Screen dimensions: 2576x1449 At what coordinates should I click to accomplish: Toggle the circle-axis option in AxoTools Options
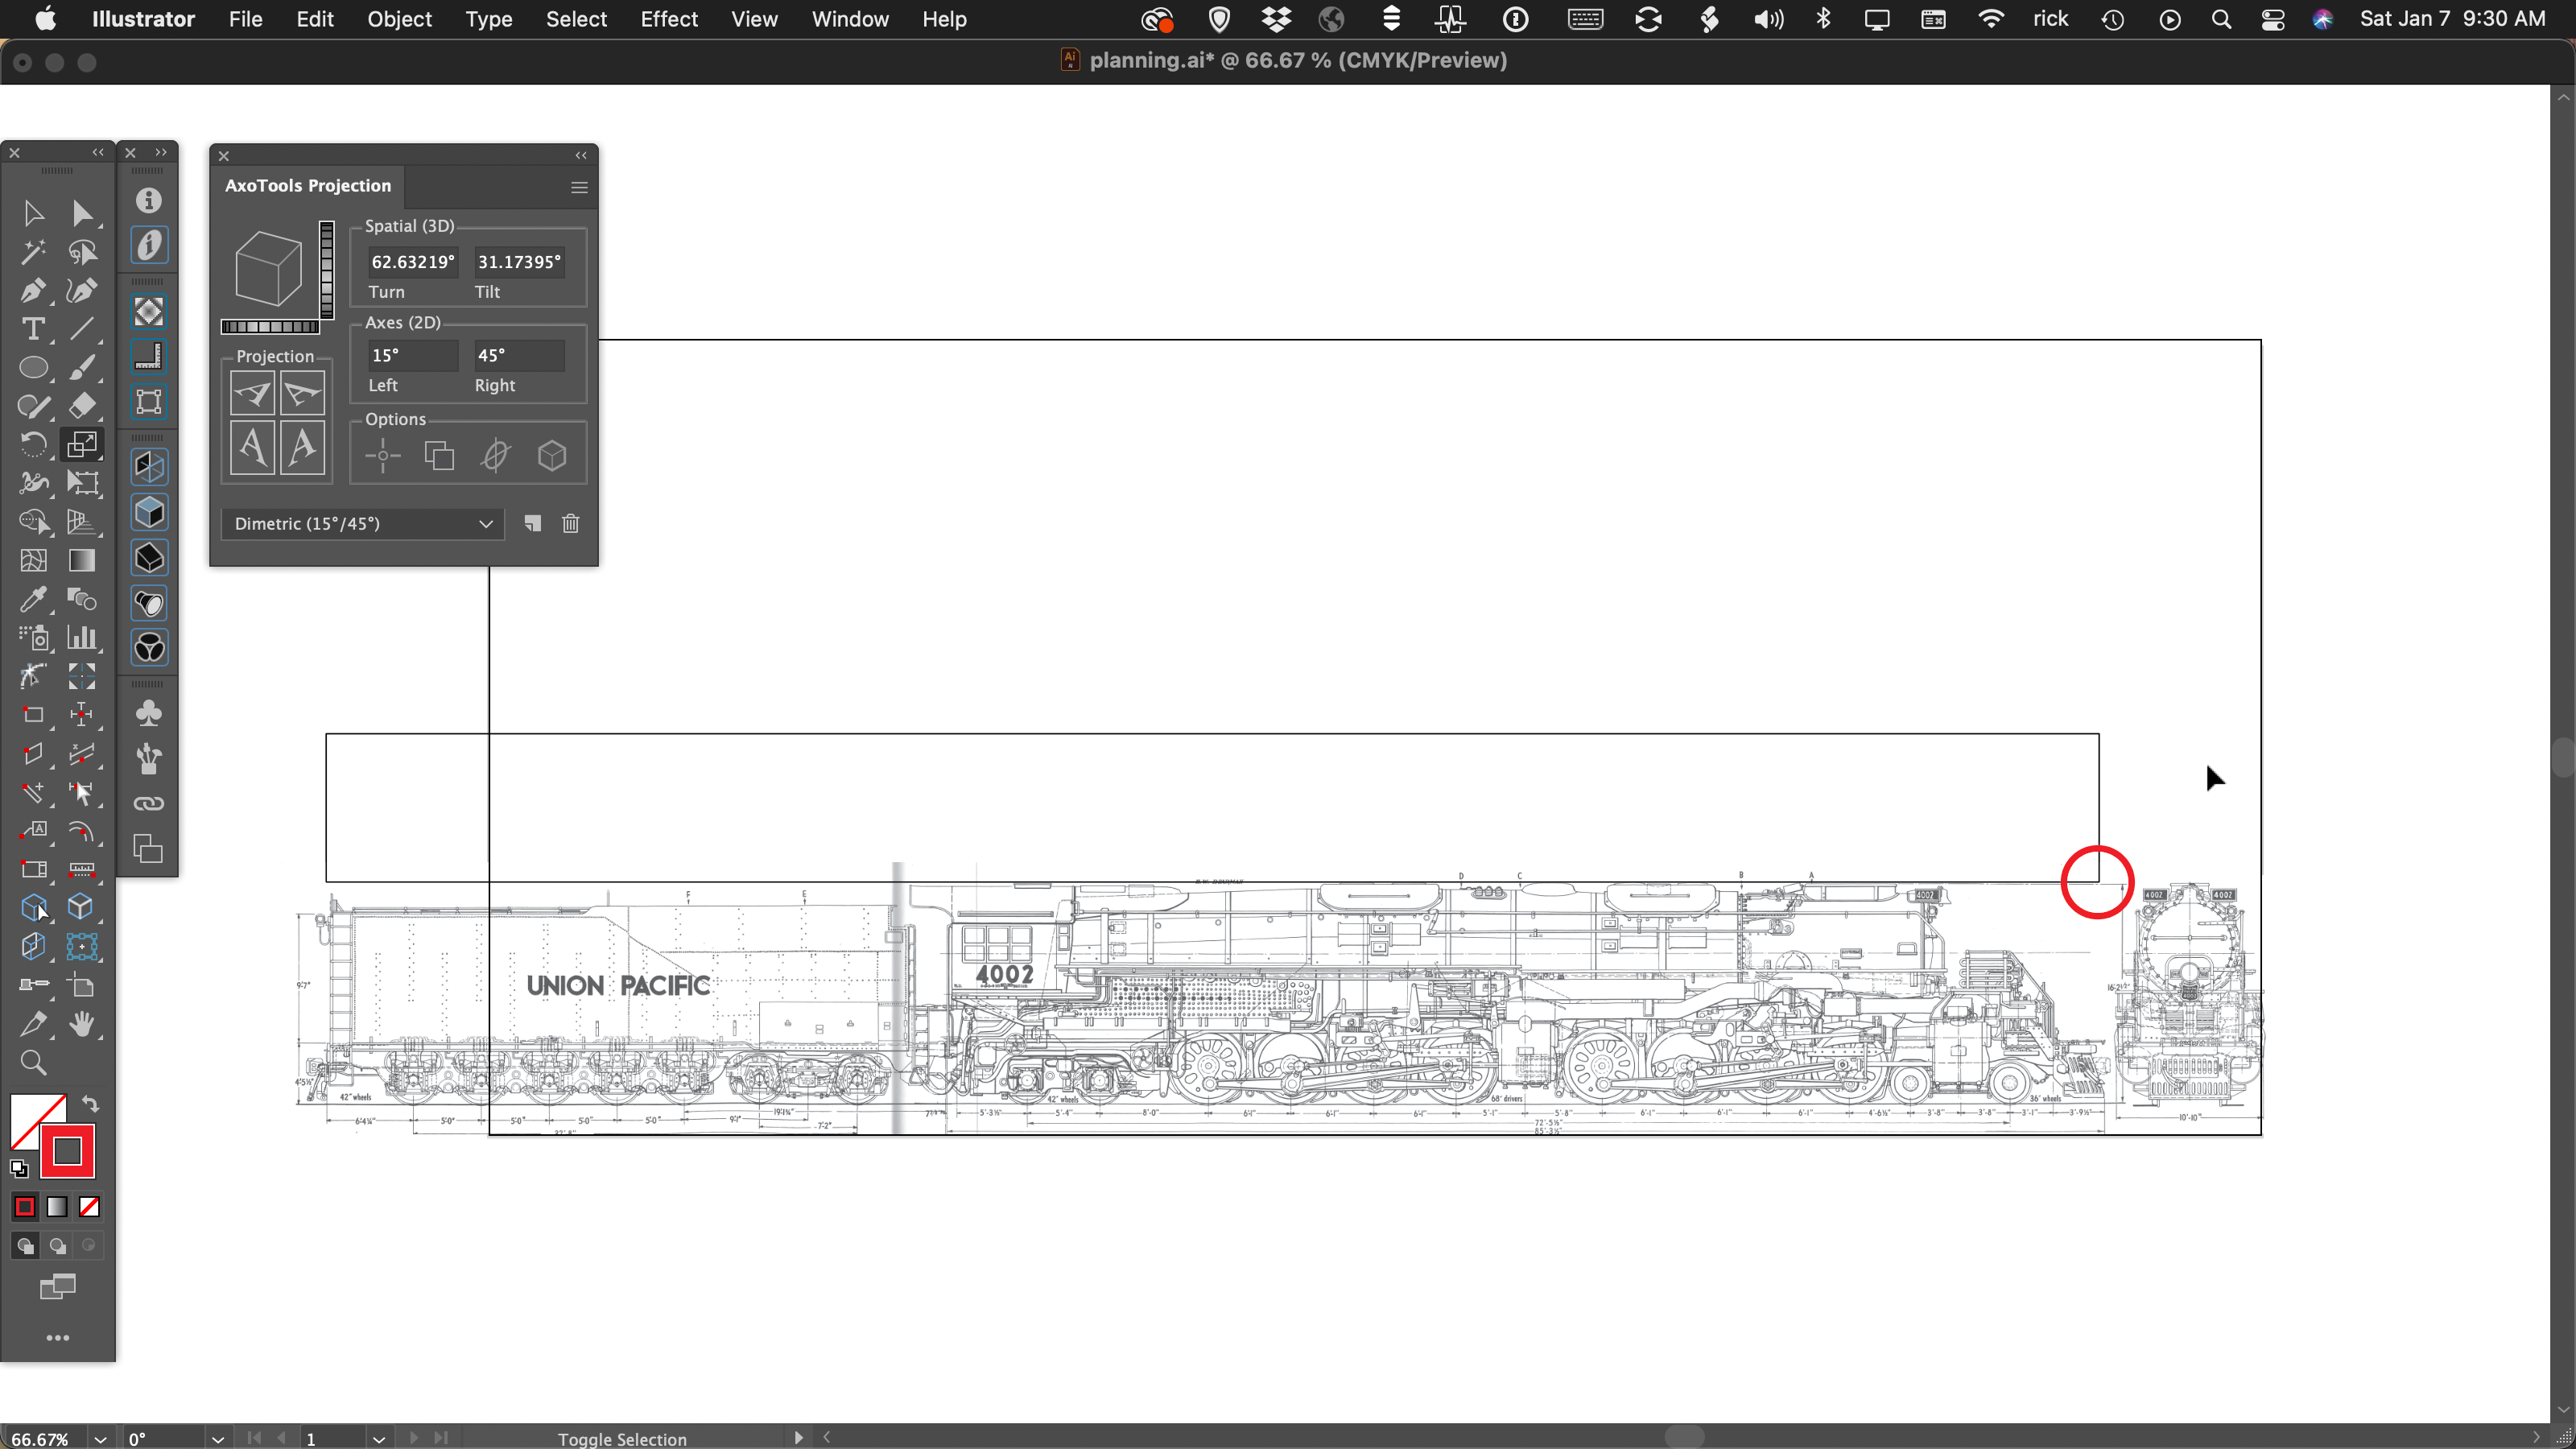tap(496, 457)
